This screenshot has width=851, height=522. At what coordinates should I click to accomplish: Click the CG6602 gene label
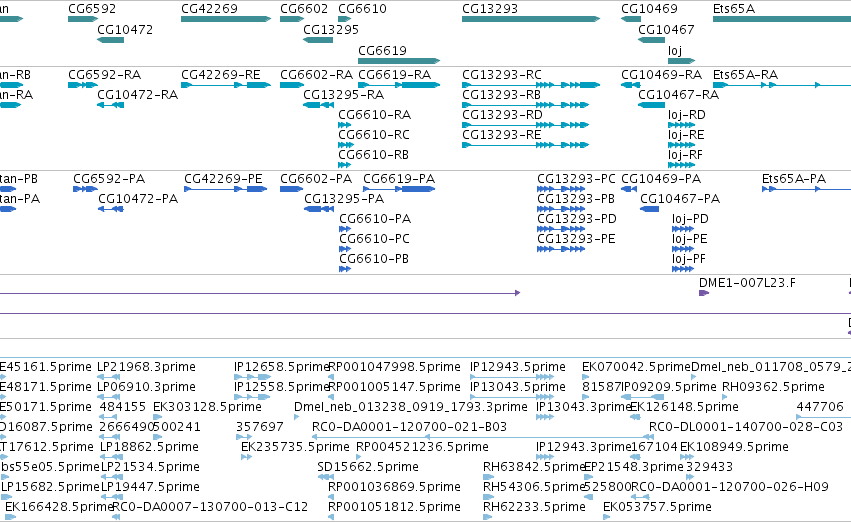304,9
